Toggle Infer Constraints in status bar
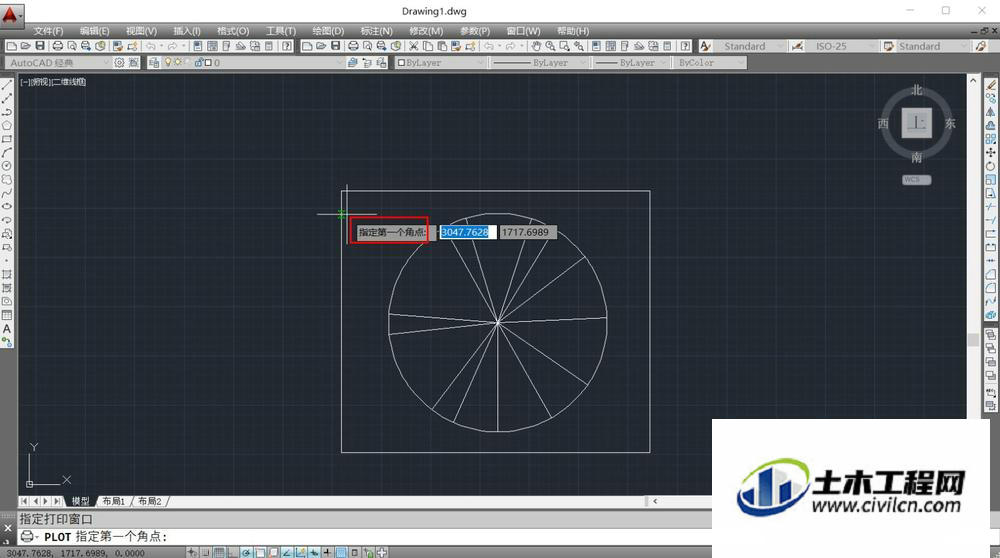Screen dimensions: 1000x558 [191, 552]
